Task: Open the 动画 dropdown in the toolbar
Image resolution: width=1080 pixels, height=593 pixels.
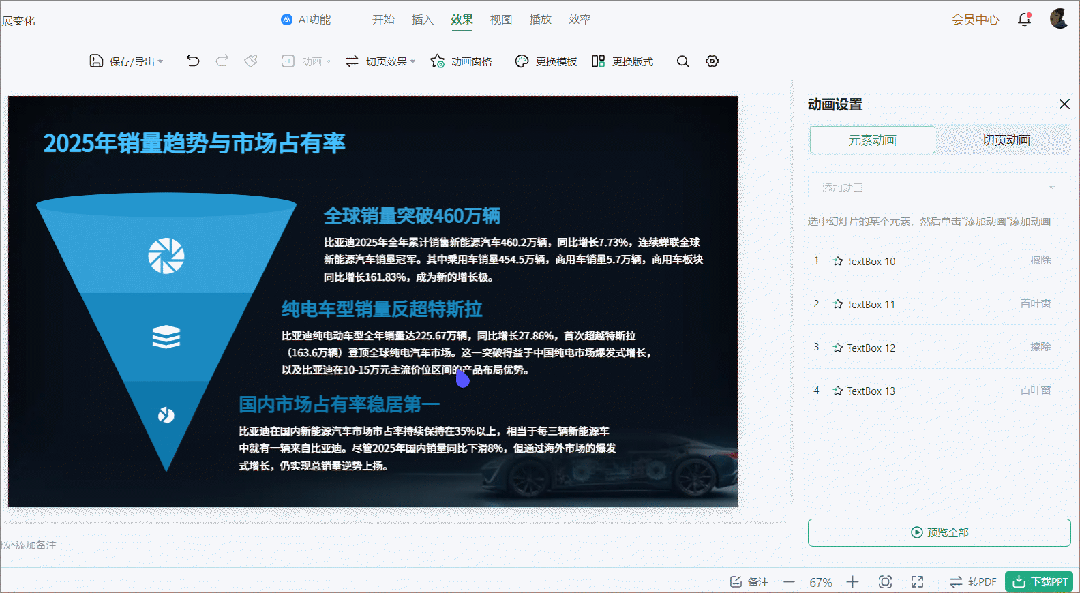Action: click(x=307, y=61)
